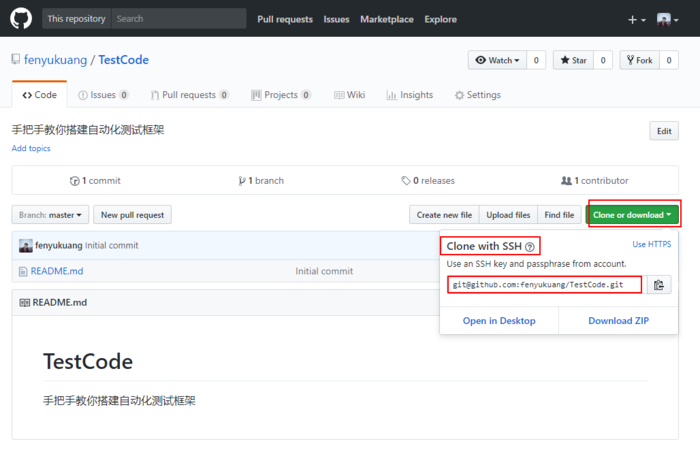Toggle the green Clone or download button
The image size is (700, 452).
click(632, 214)
